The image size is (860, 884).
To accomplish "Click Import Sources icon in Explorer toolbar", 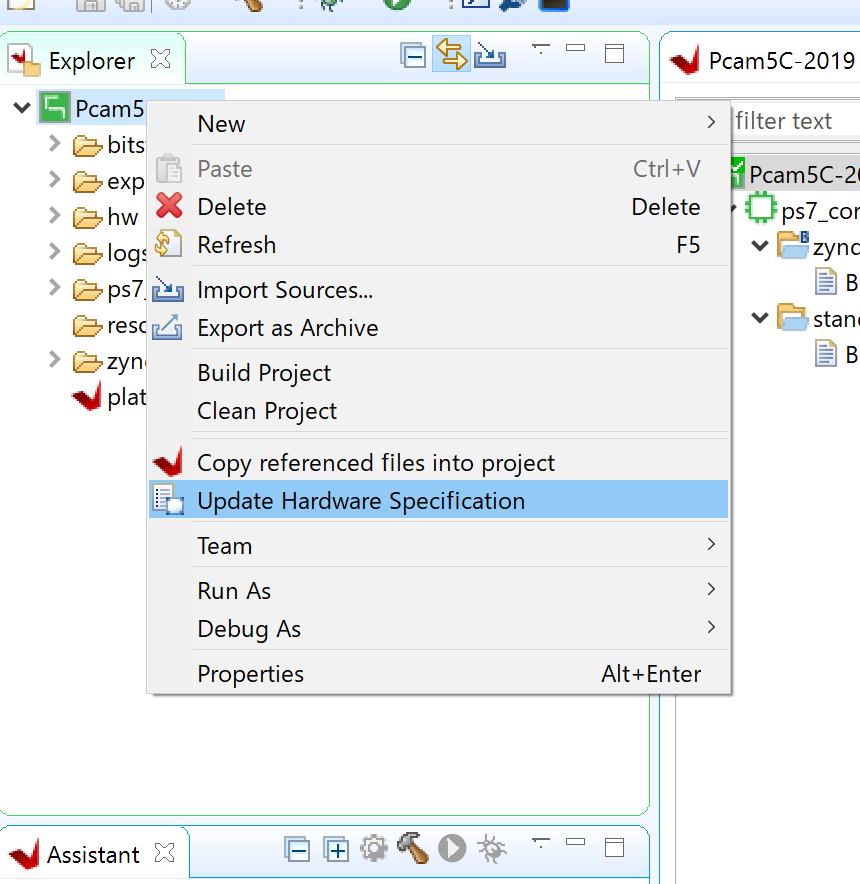I will coord(489,56).
